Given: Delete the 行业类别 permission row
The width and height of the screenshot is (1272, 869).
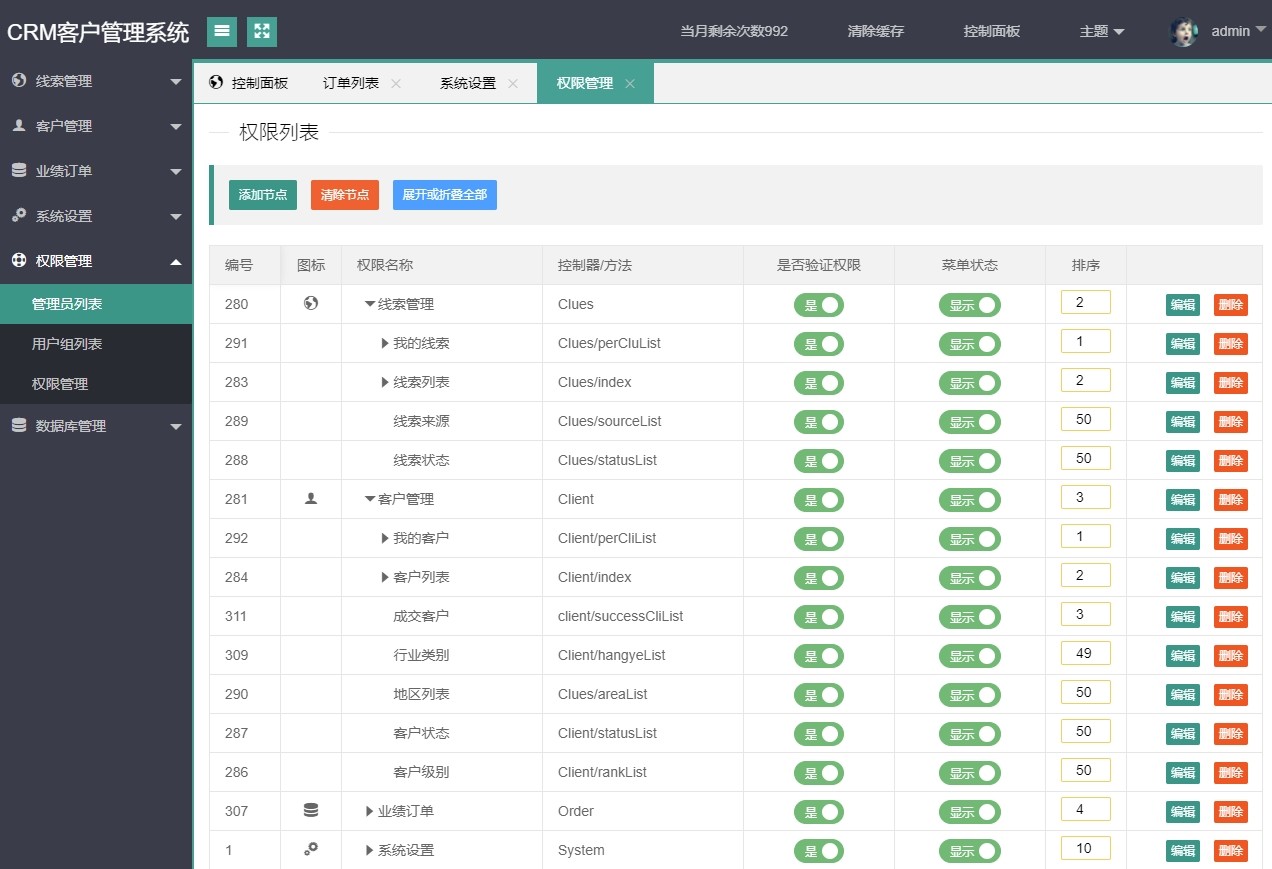Looking at the screenshot, I should [1230, 656].
